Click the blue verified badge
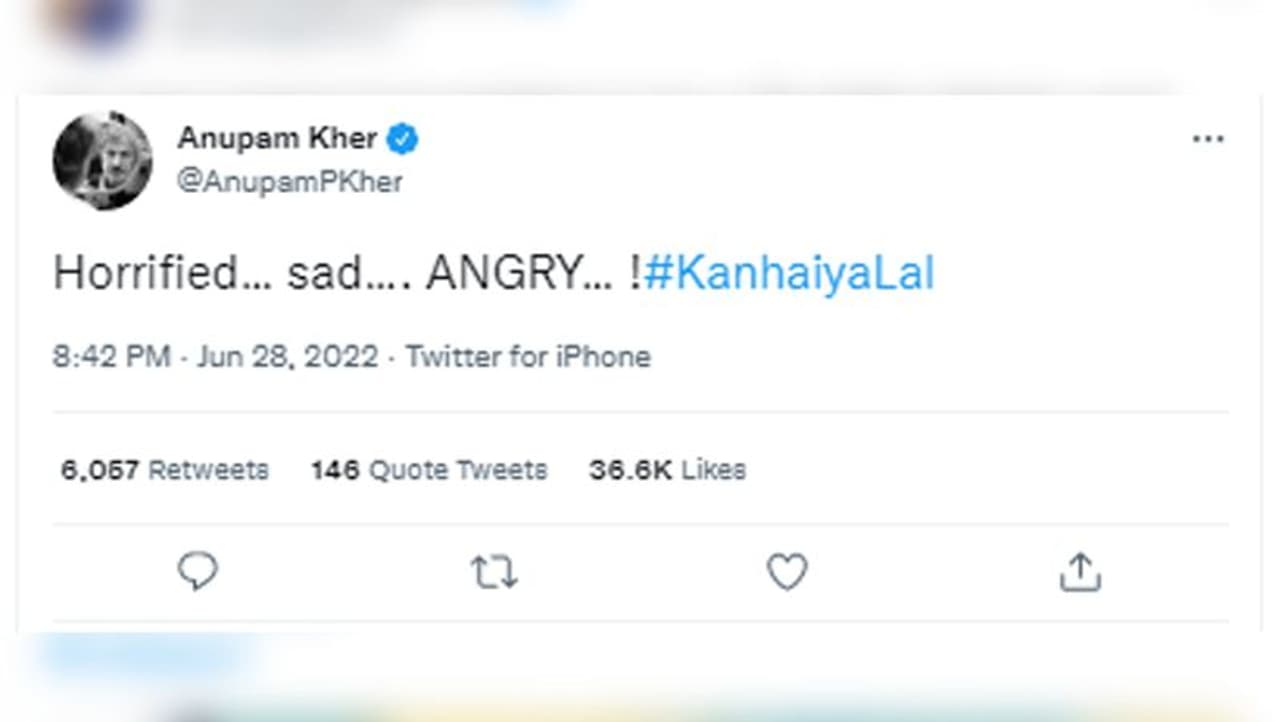 coord(402,139)
